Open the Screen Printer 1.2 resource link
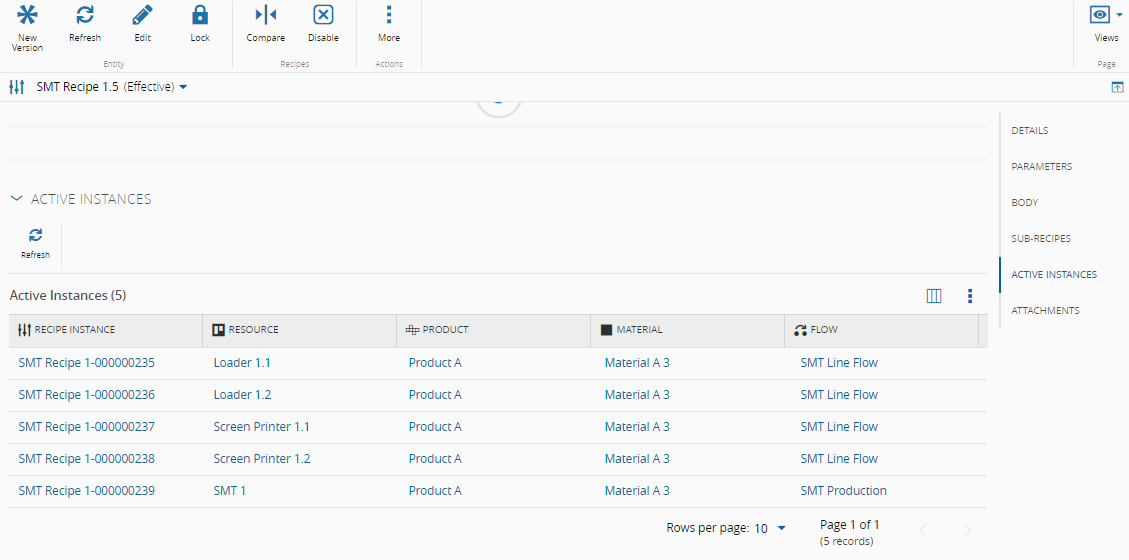Image resolution: width=1129 pixels, height=560 pixels. coord(262,459)
